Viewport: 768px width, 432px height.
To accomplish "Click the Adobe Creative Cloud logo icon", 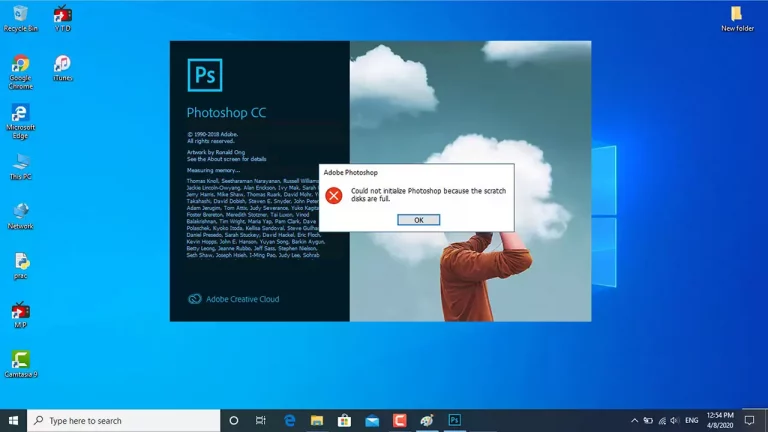I will 194,299.
